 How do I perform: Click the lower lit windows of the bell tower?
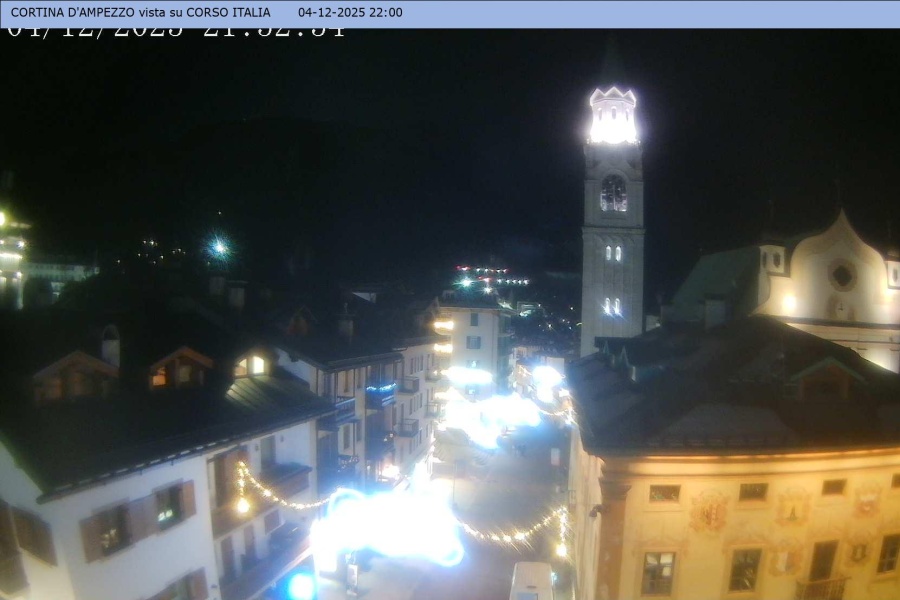pos(611,306)
